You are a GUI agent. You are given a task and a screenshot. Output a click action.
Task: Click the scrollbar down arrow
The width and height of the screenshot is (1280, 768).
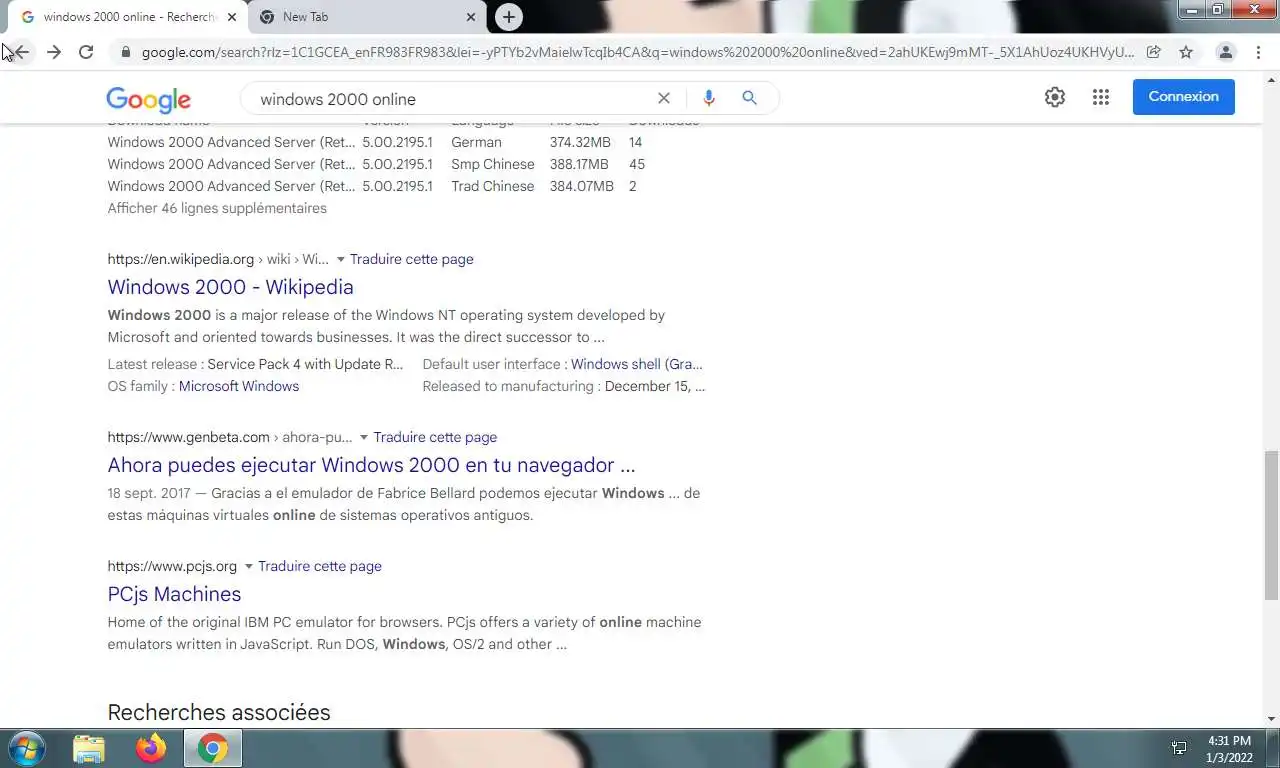pyautogui.click(x=1271, y=719)
